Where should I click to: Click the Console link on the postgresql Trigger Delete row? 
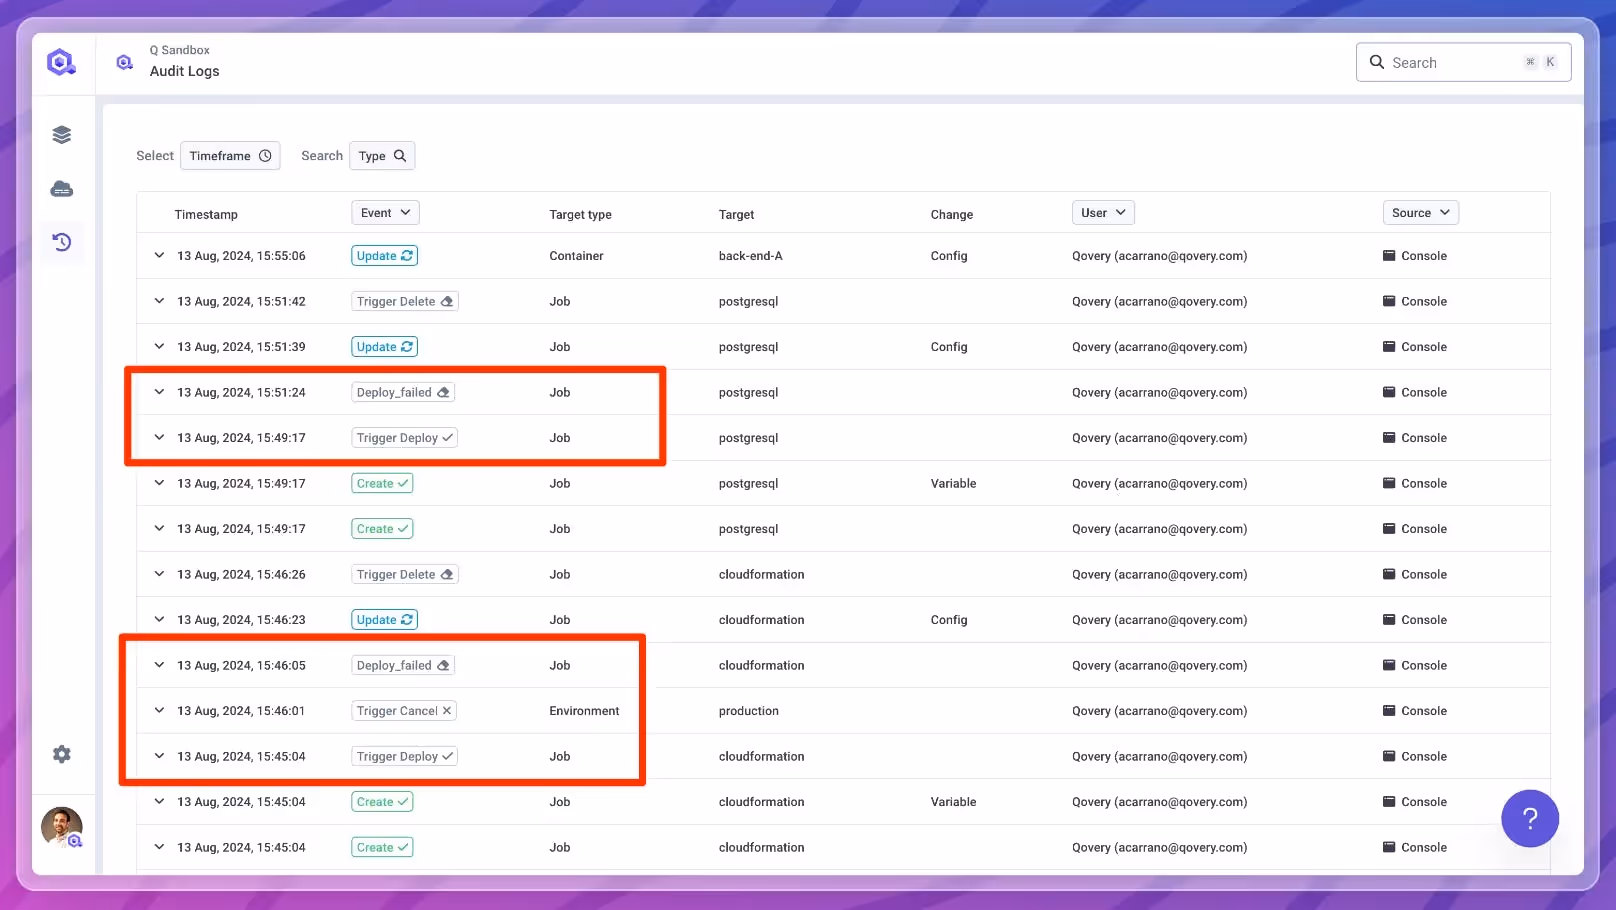pos(1414,301)
